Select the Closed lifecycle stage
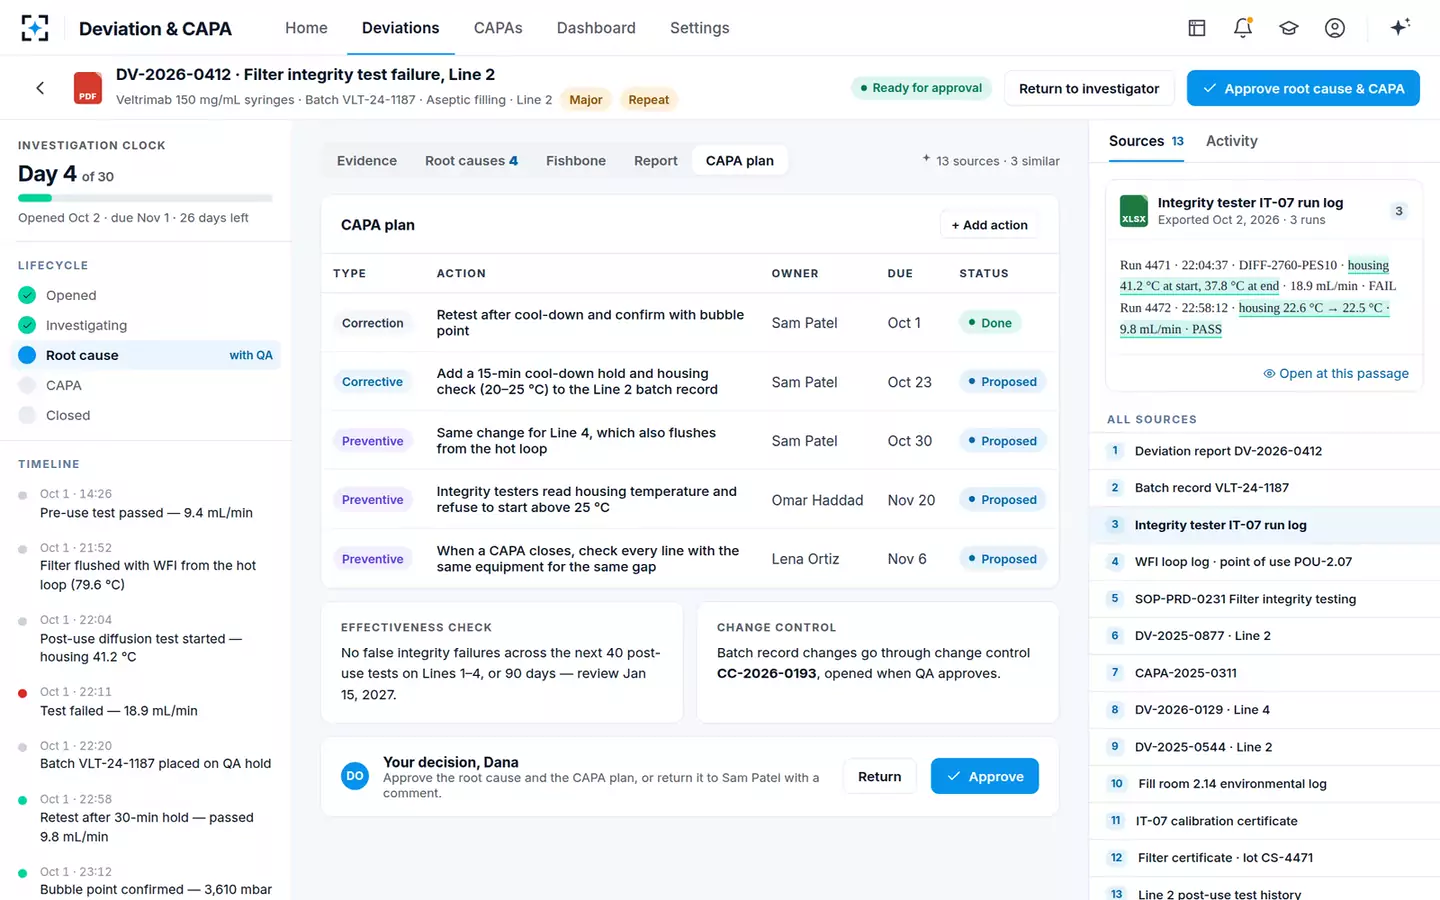 click(x=146, y=415)
